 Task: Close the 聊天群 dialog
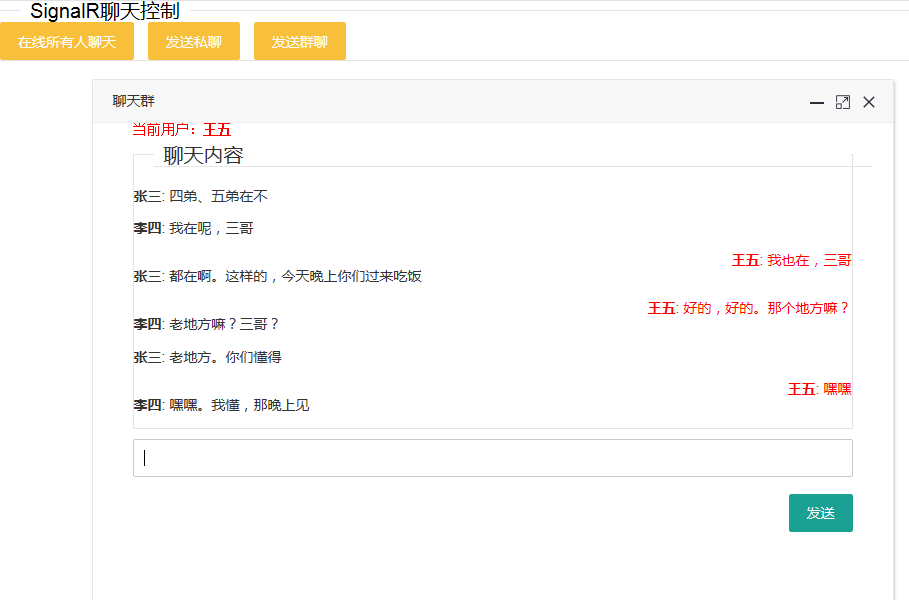[x=868, y=103]
